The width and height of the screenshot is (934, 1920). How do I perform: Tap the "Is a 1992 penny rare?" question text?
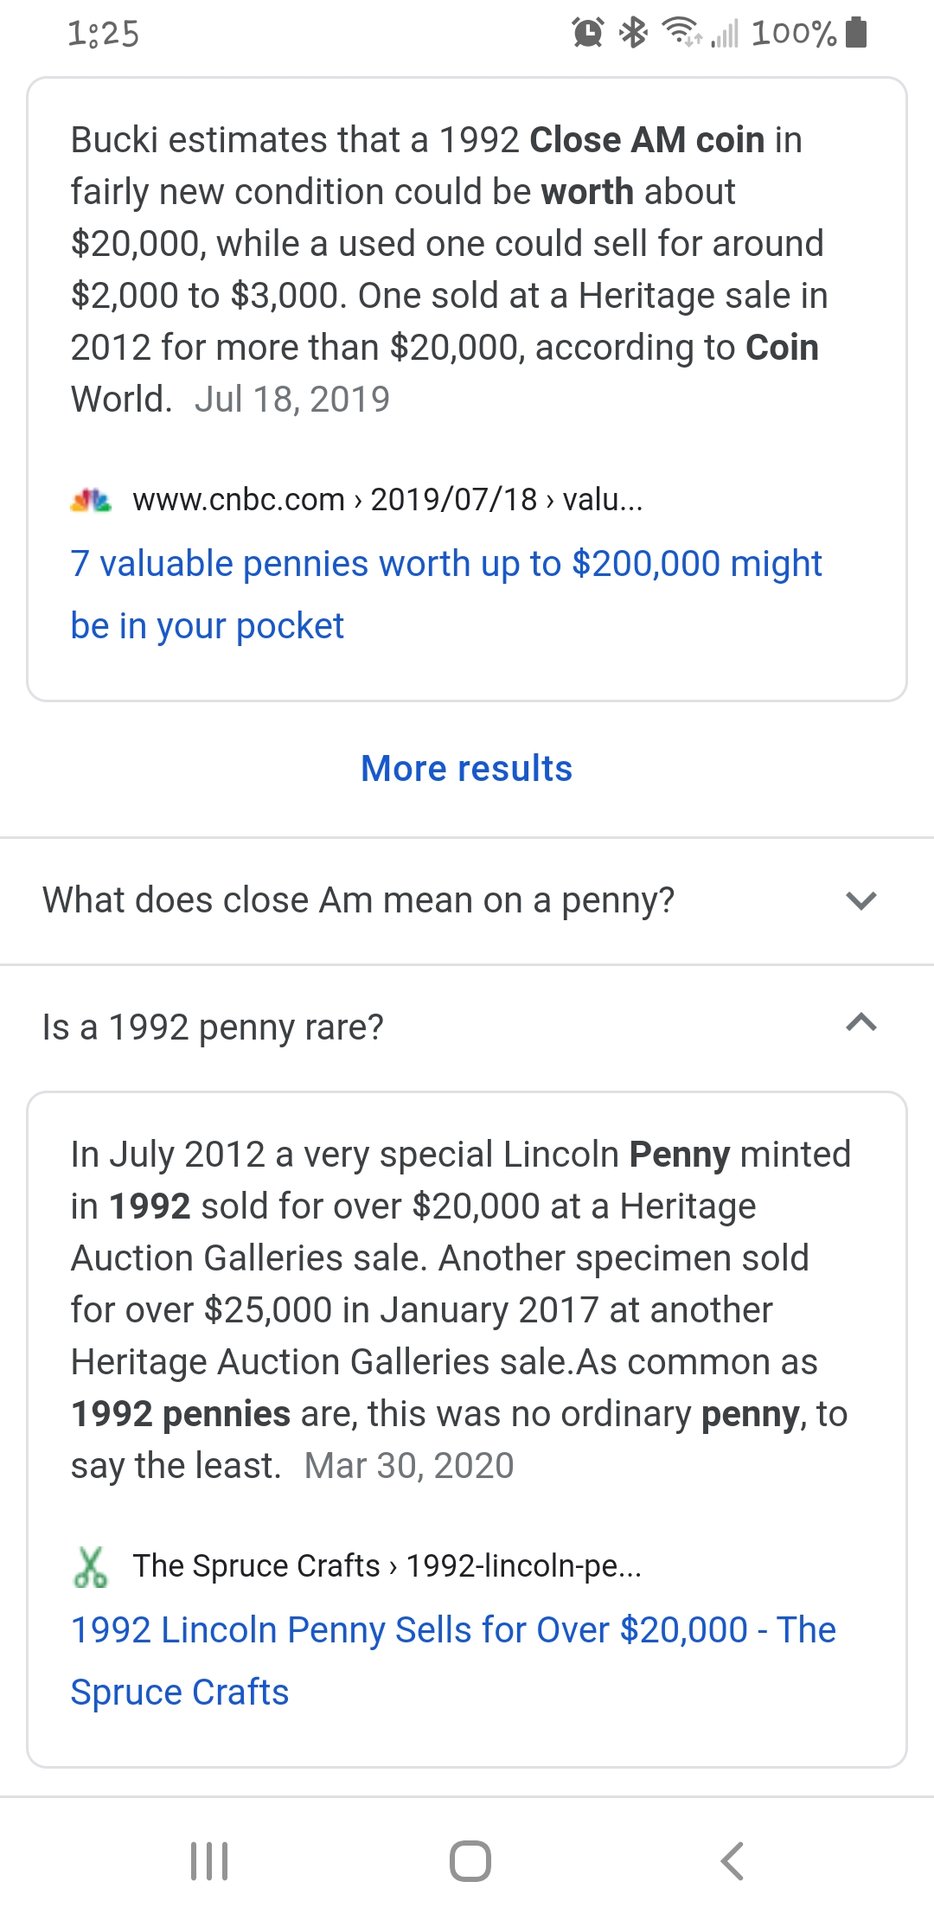[213, 1027]
